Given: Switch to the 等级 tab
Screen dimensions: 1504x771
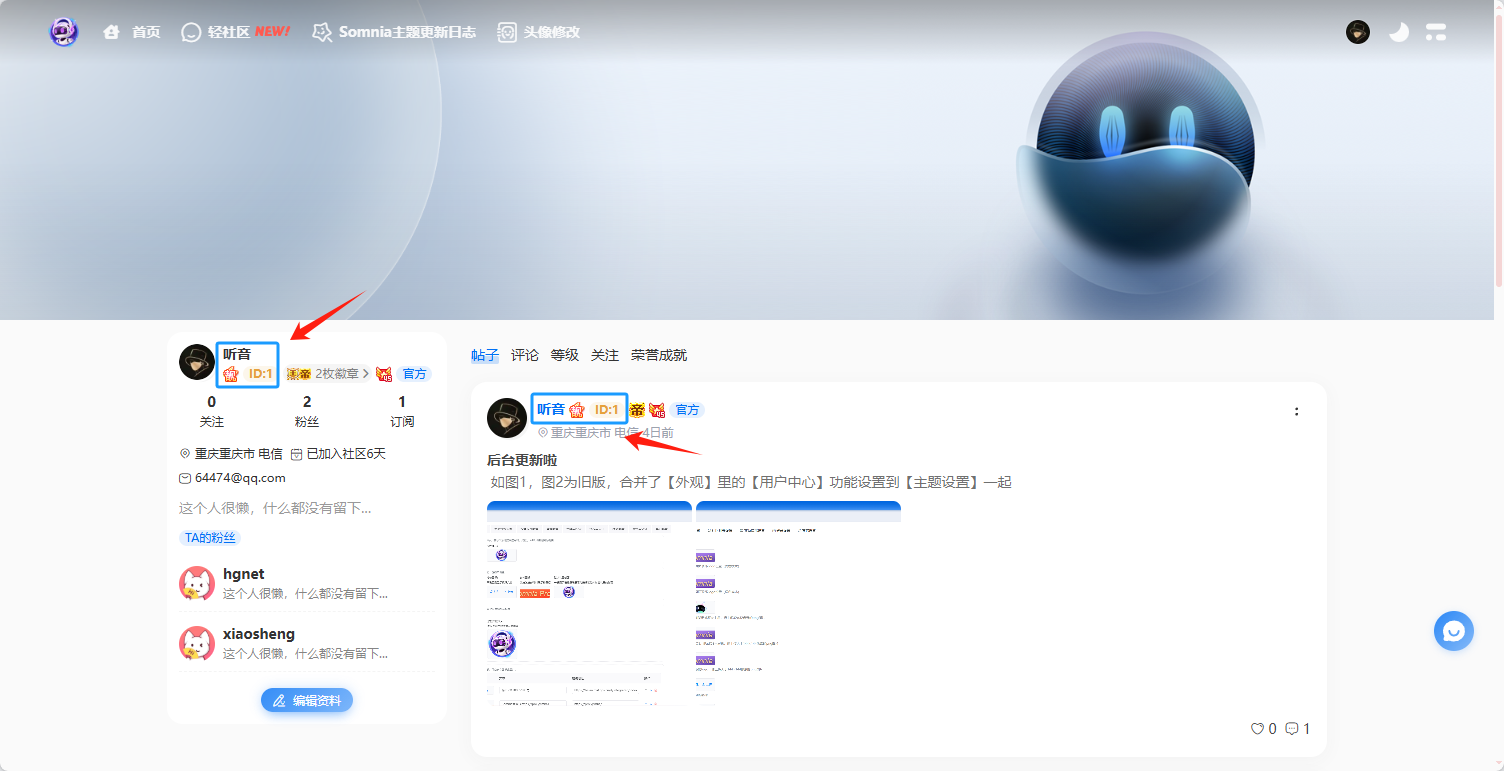Looking at the screenshot, I should (565, 355).
